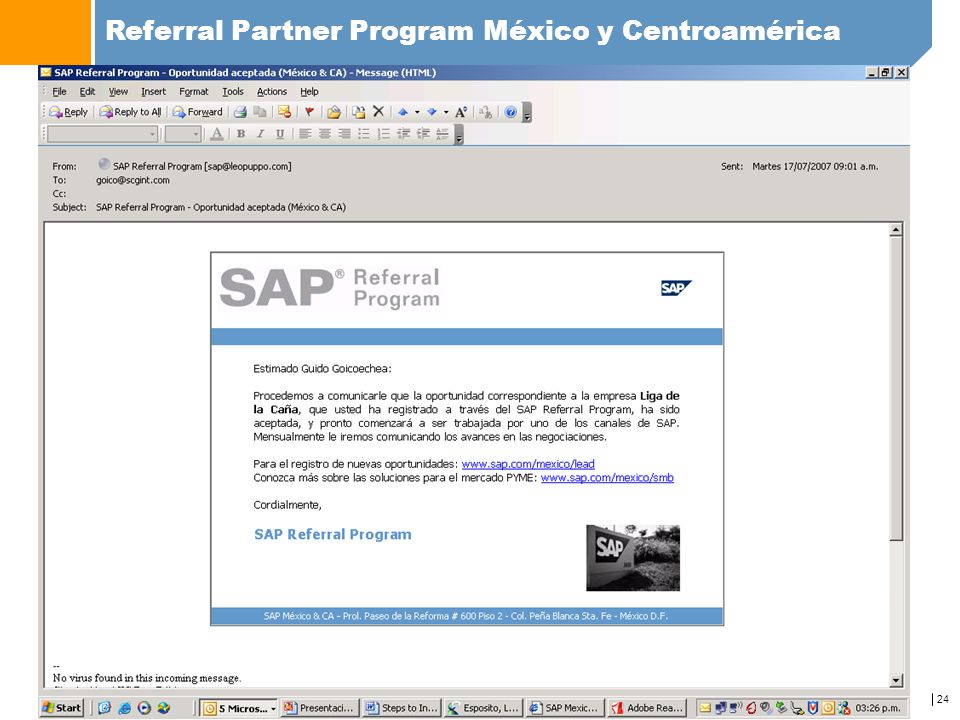Screen dimensions: 960x720
Task: Click the Reply button
Action: click(69, 112)
